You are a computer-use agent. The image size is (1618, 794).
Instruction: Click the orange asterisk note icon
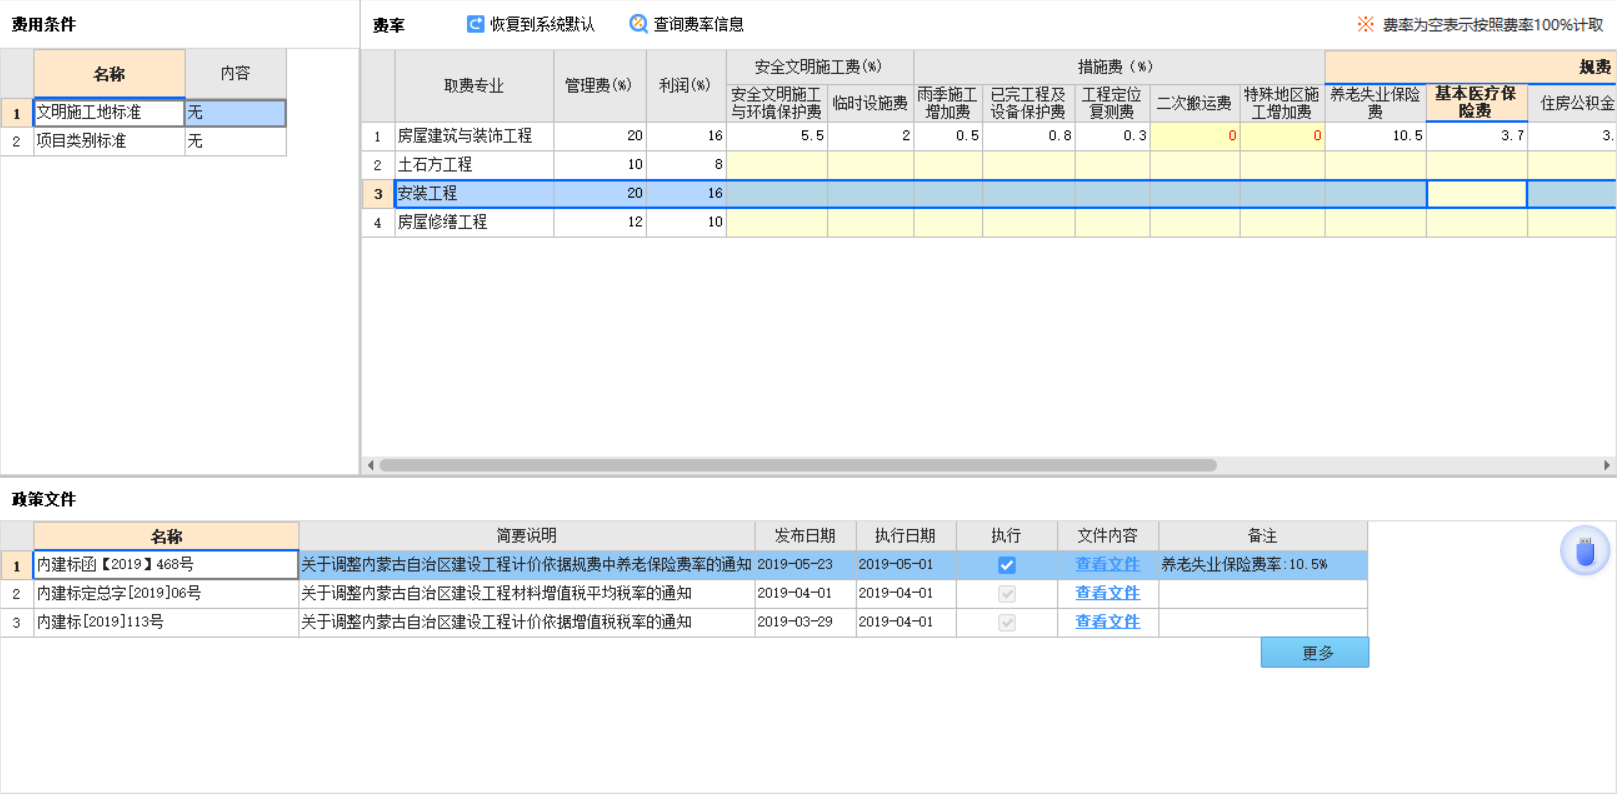1365,24
